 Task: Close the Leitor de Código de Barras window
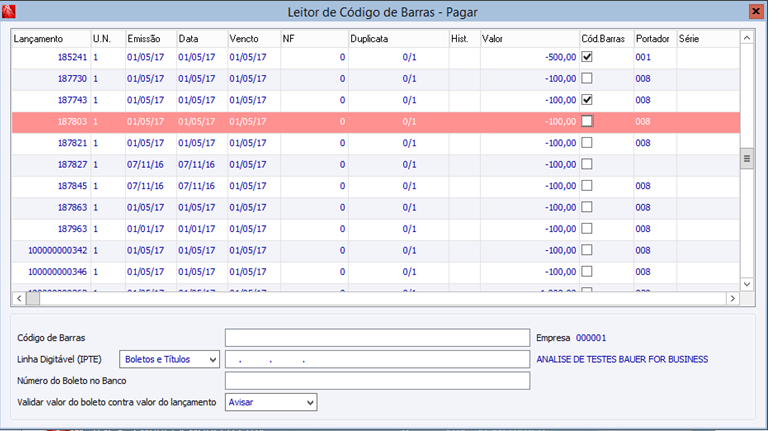(756, 11)
